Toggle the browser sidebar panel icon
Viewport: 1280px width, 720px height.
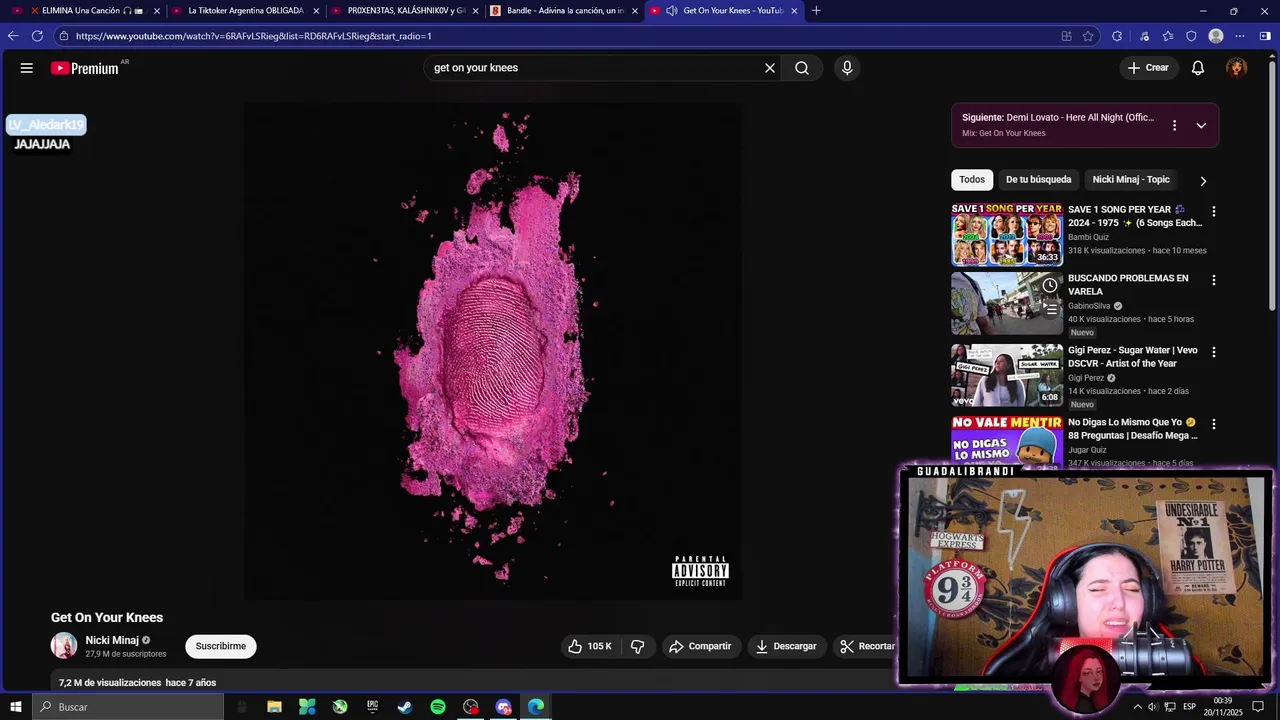pyautogui.click(x=1265, y=36)
